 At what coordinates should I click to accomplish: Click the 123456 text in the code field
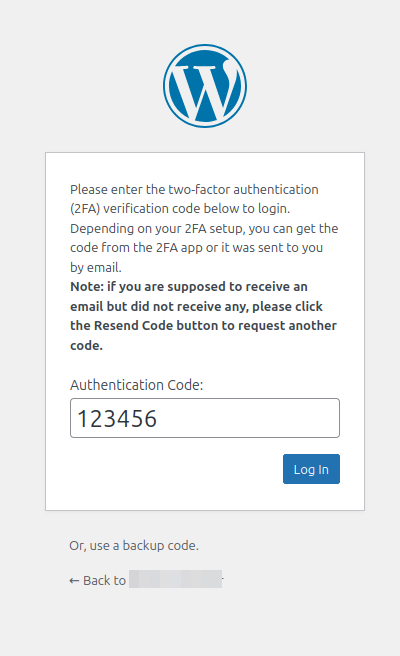pos(117,418)
